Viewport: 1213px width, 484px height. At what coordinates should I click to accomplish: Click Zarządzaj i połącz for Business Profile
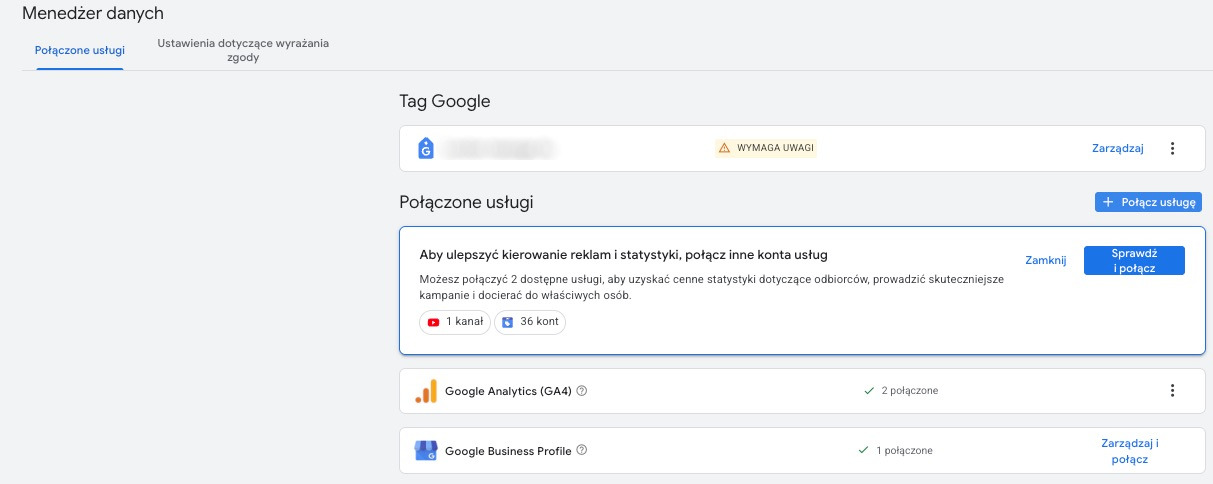1129,451
